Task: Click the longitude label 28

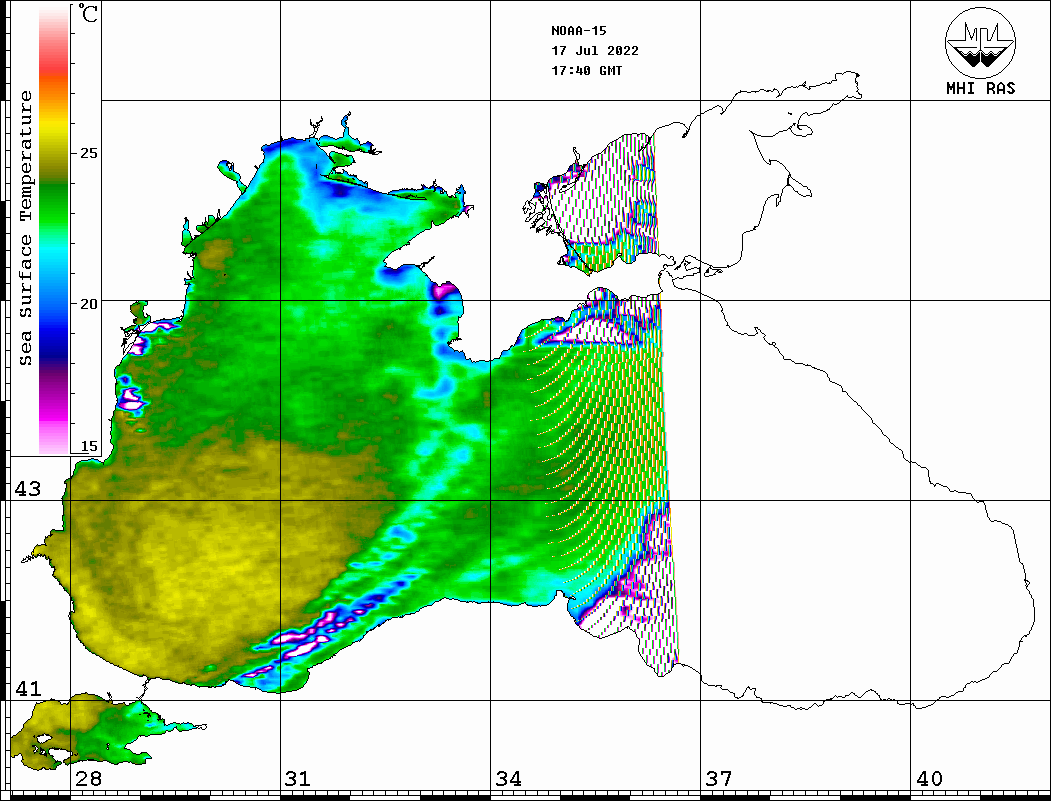Action: pos(88,779)
